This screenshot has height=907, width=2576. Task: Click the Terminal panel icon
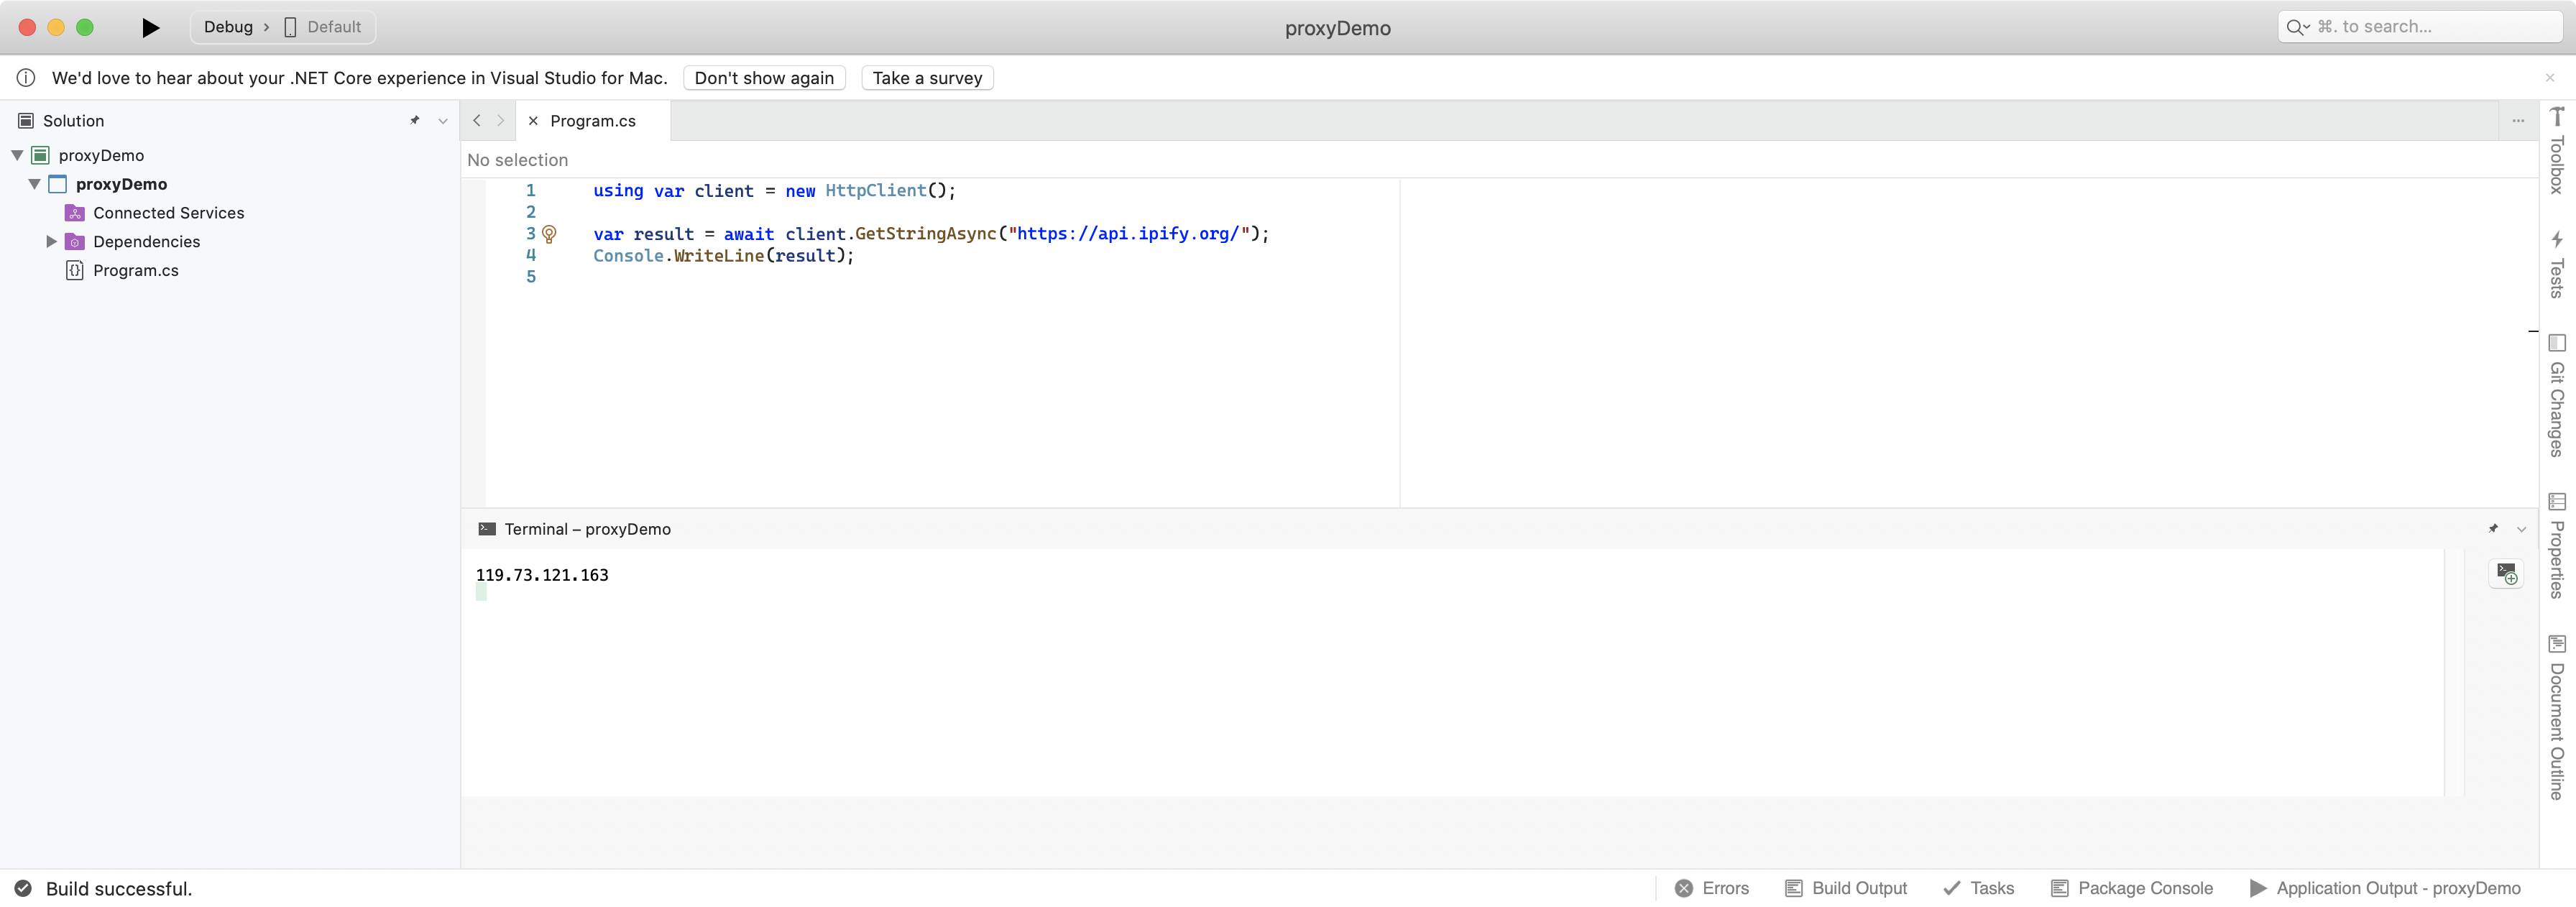pos(487,529)
